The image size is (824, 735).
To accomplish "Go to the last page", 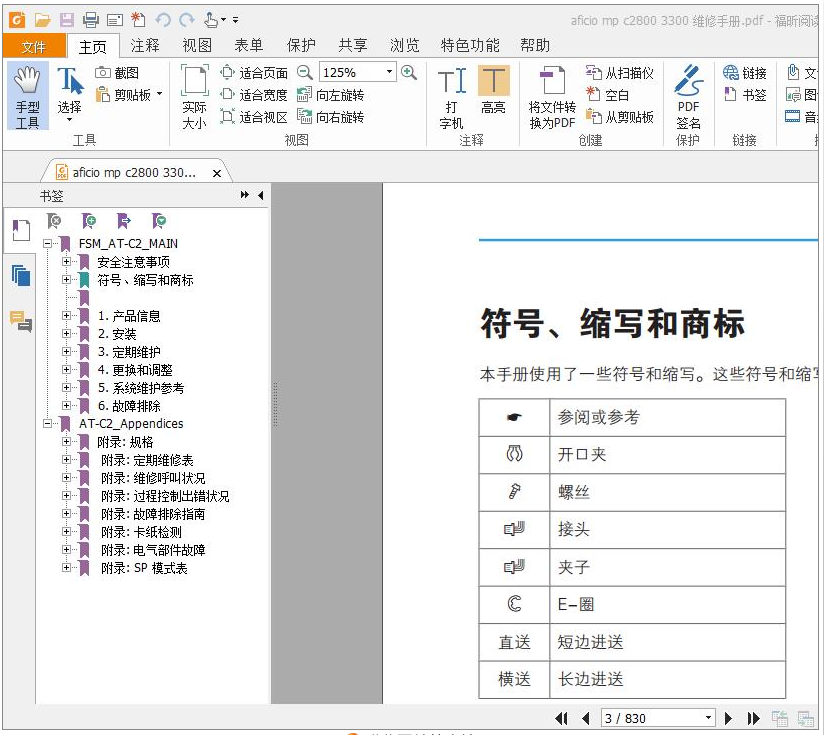I will [x=753, y=718].
